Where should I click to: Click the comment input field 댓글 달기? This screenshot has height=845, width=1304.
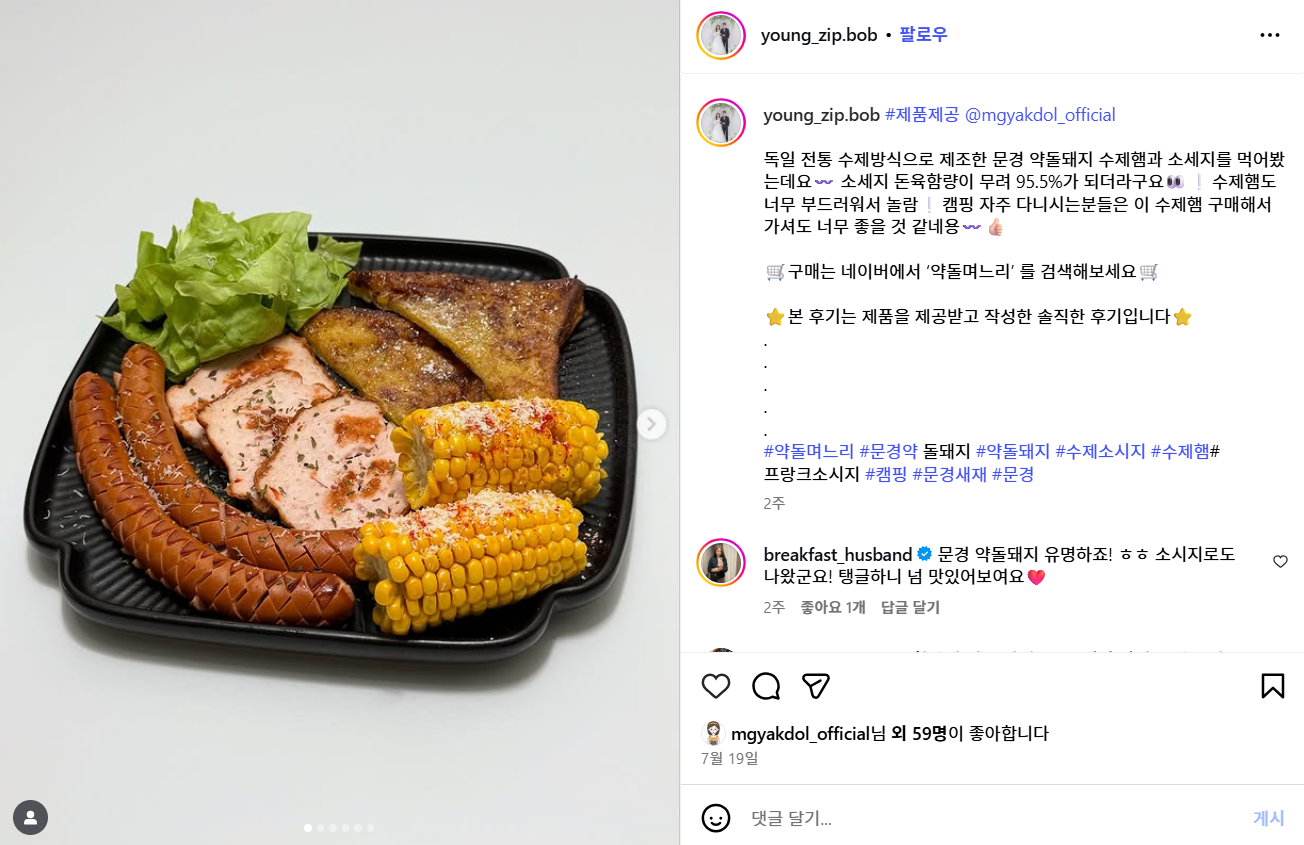click(x=990, y=818)
